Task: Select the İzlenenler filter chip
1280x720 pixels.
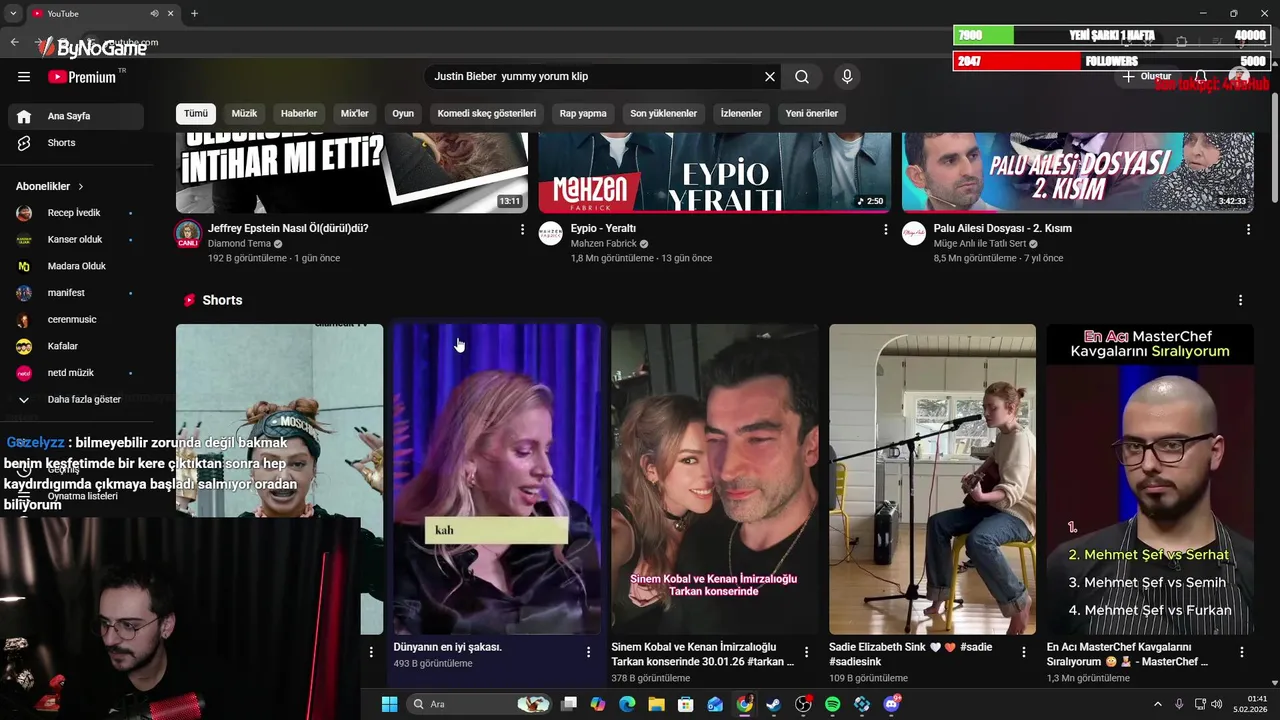Action: (x=741, y=113)
